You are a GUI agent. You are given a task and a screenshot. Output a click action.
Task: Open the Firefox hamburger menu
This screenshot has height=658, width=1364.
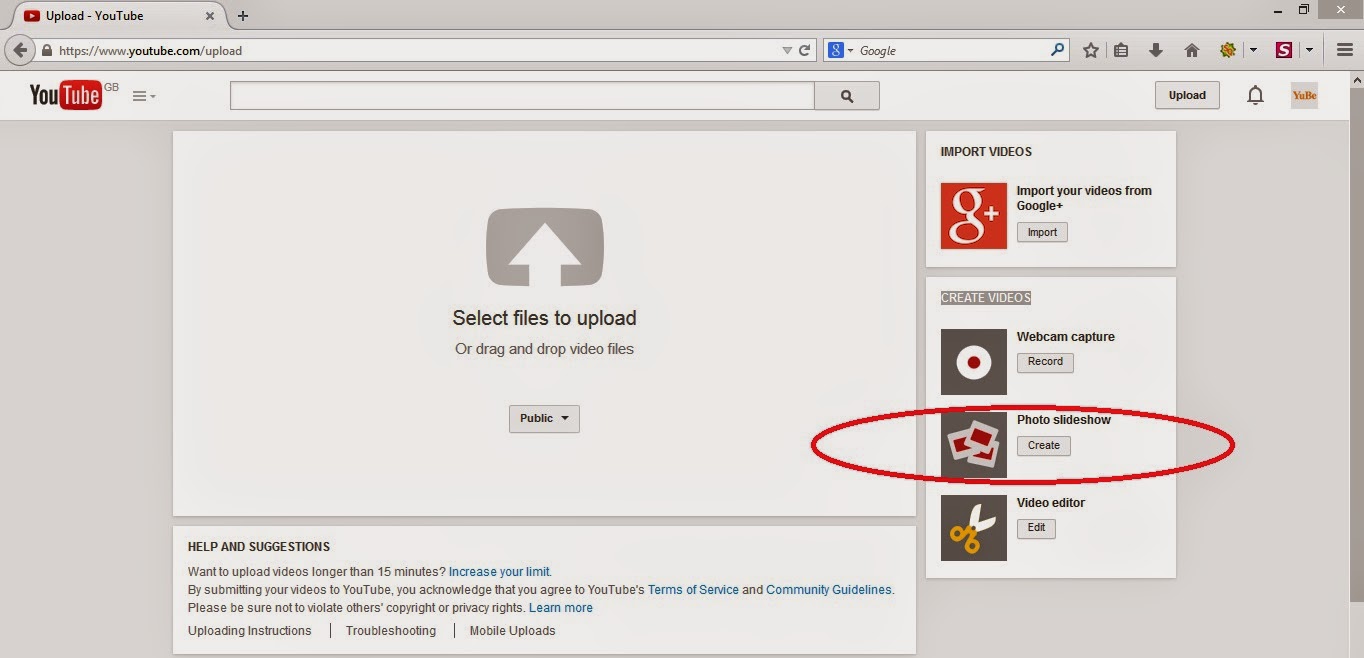point(1345,50)
